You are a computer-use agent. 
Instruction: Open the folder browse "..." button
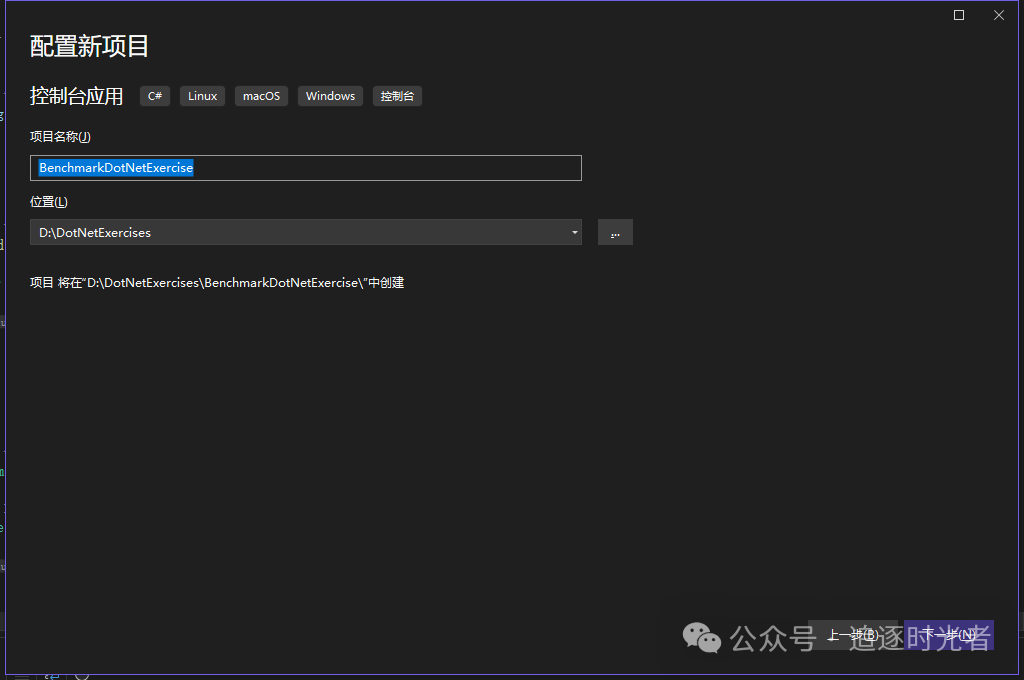(615, 231)
